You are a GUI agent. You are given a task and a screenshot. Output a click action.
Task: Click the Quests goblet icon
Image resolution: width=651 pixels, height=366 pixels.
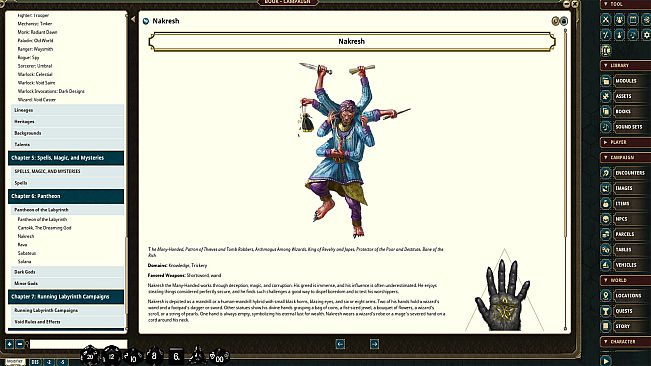pyautogui.click(x=606, y=311)
